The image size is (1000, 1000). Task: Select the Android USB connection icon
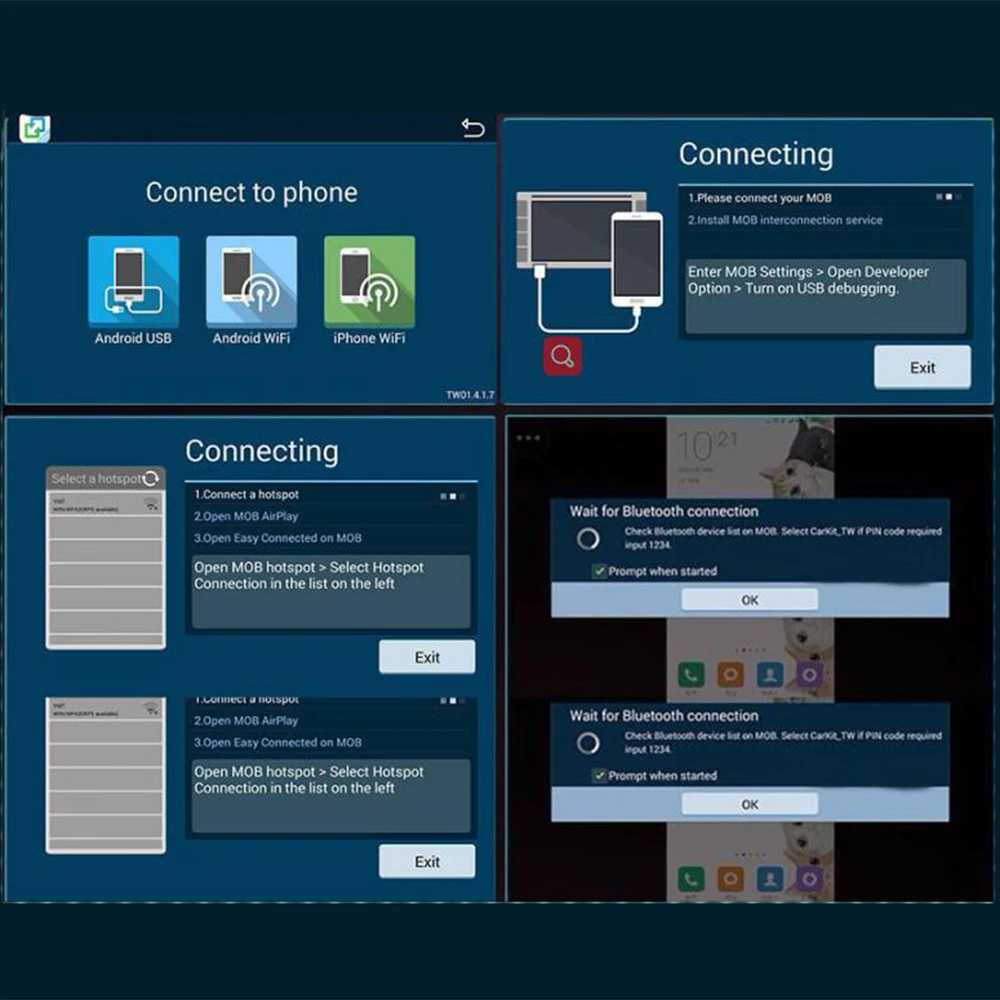click(x=133, y=281)
